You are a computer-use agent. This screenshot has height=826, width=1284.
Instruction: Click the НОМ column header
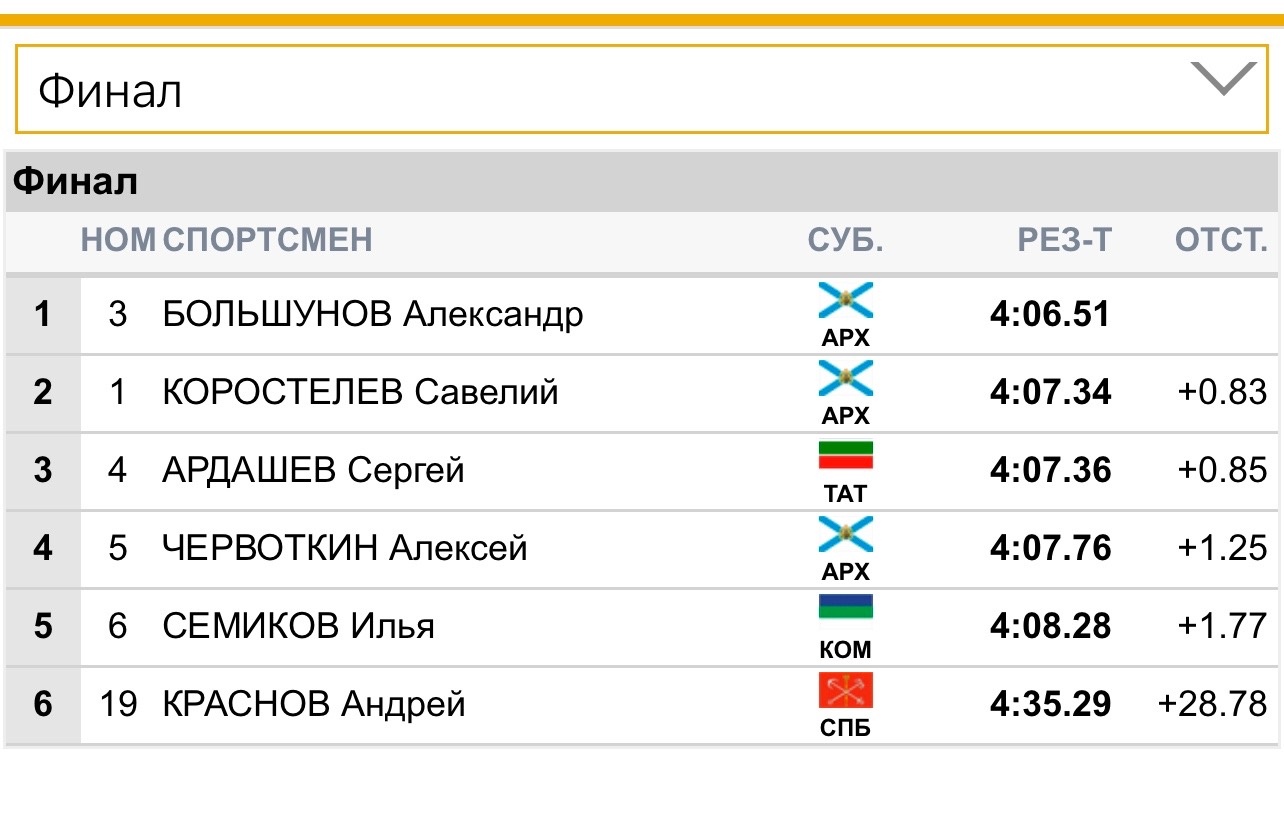(118, 240)
